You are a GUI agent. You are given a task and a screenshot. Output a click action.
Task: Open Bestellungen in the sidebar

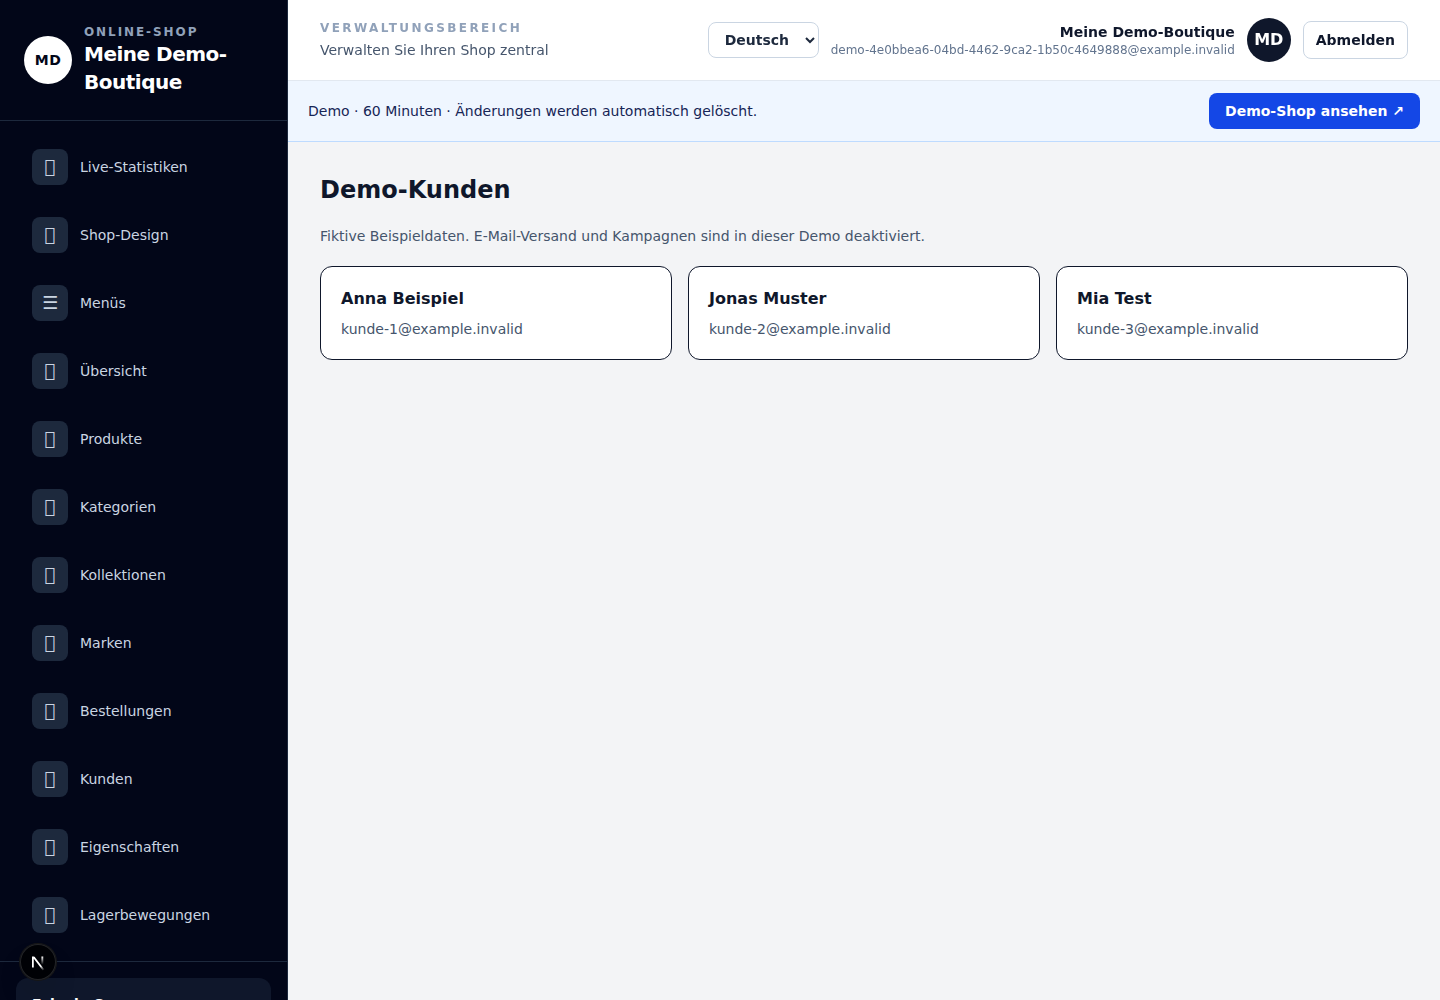click(x=144, y=711)
